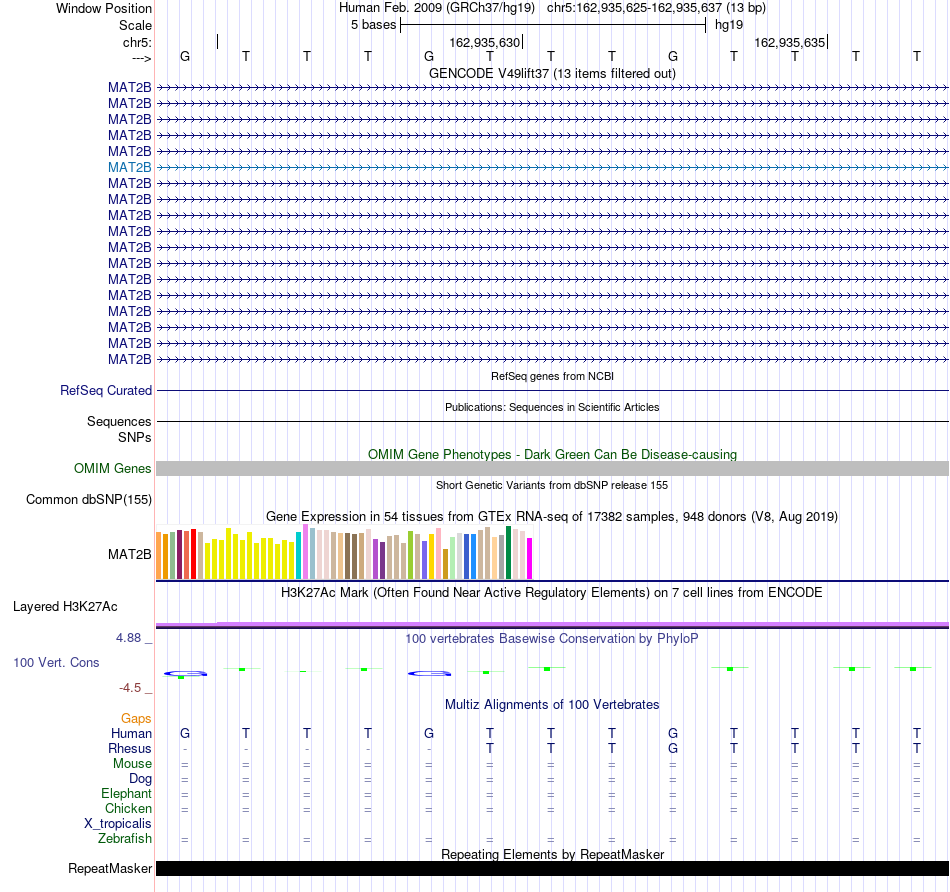Click the first blue PhyloP conservation blob
The height and width of the screenshot is (892, 950).
[185, 673]
